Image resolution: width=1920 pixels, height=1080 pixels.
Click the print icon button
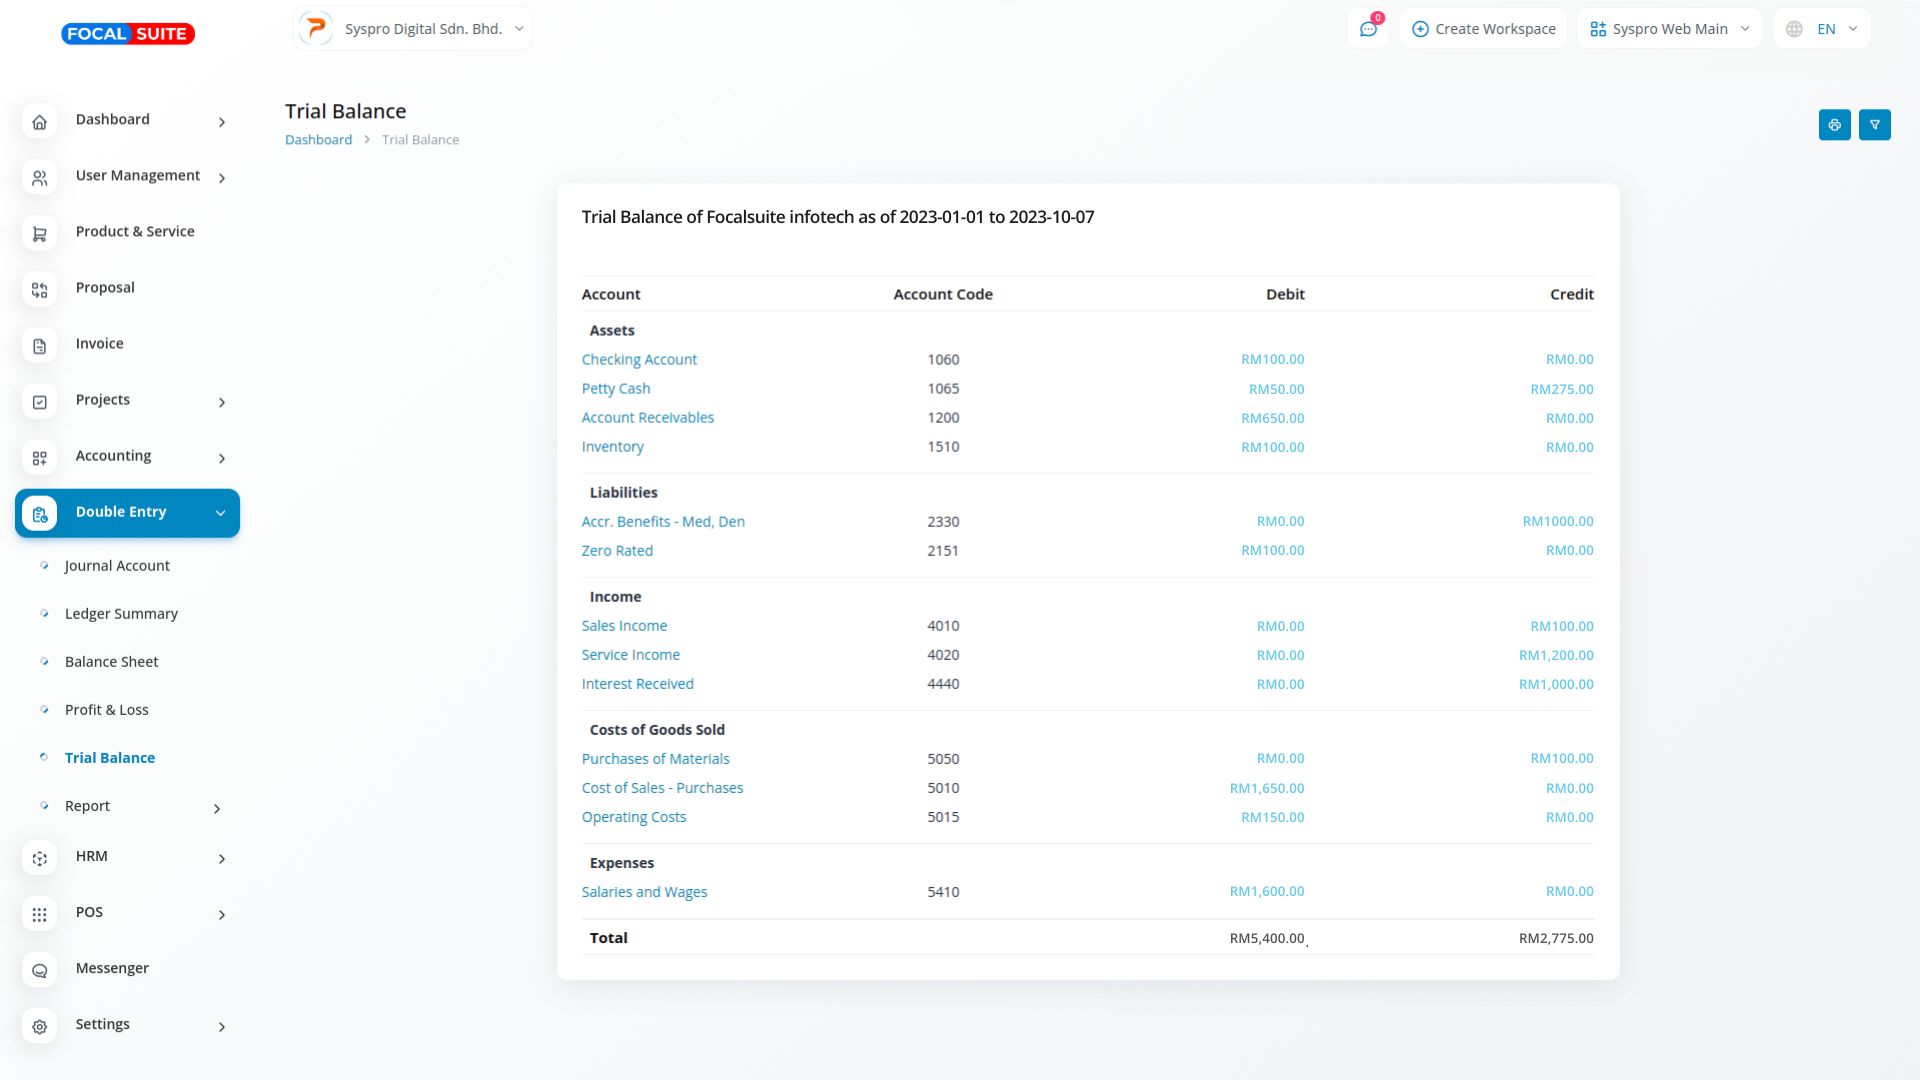pos(1834,125)
